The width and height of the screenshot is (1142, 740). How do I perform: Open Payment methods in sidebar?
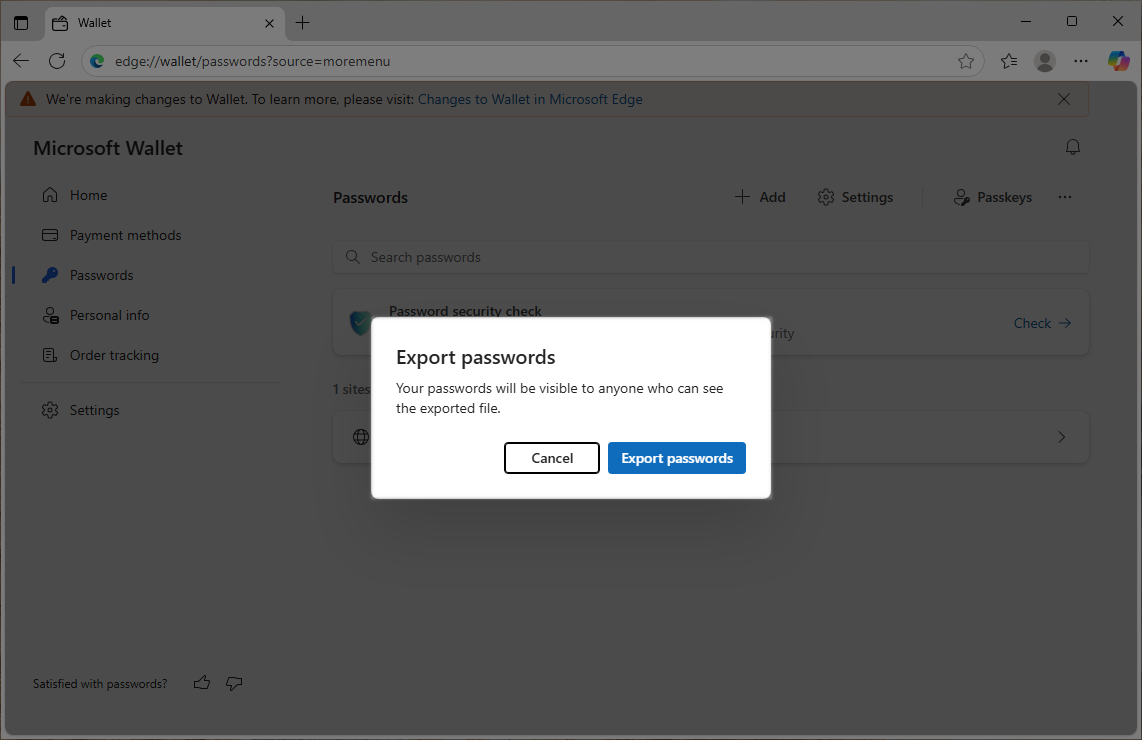pos(125,235)
